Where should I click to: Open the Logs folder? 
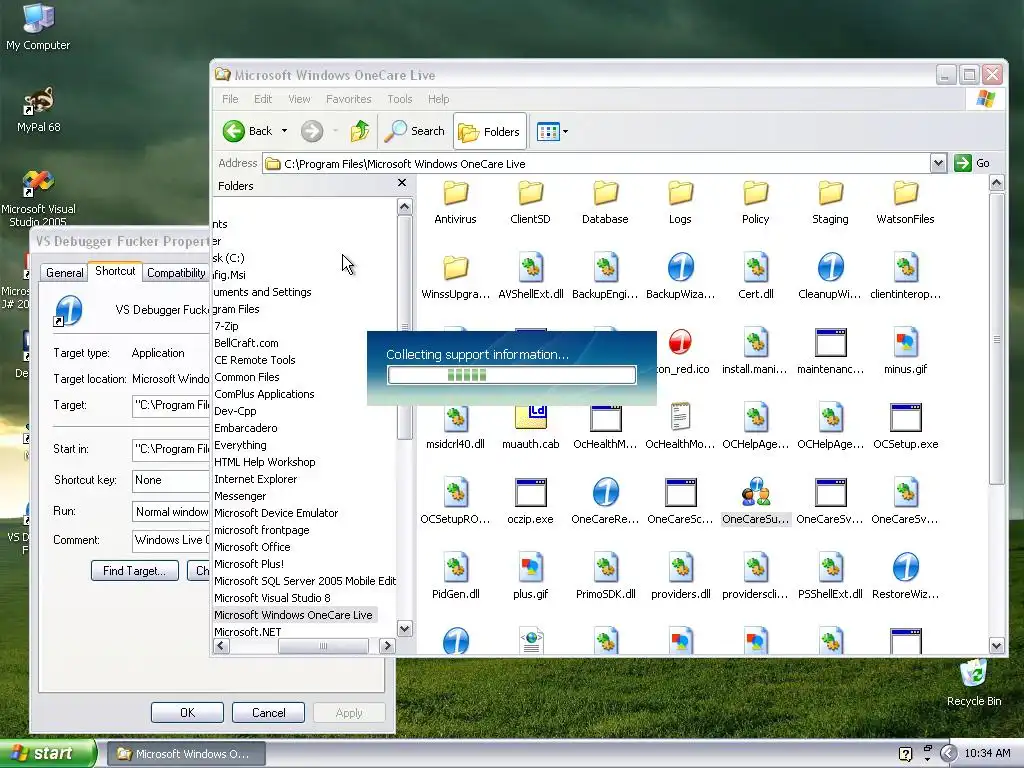pos(680,203)
